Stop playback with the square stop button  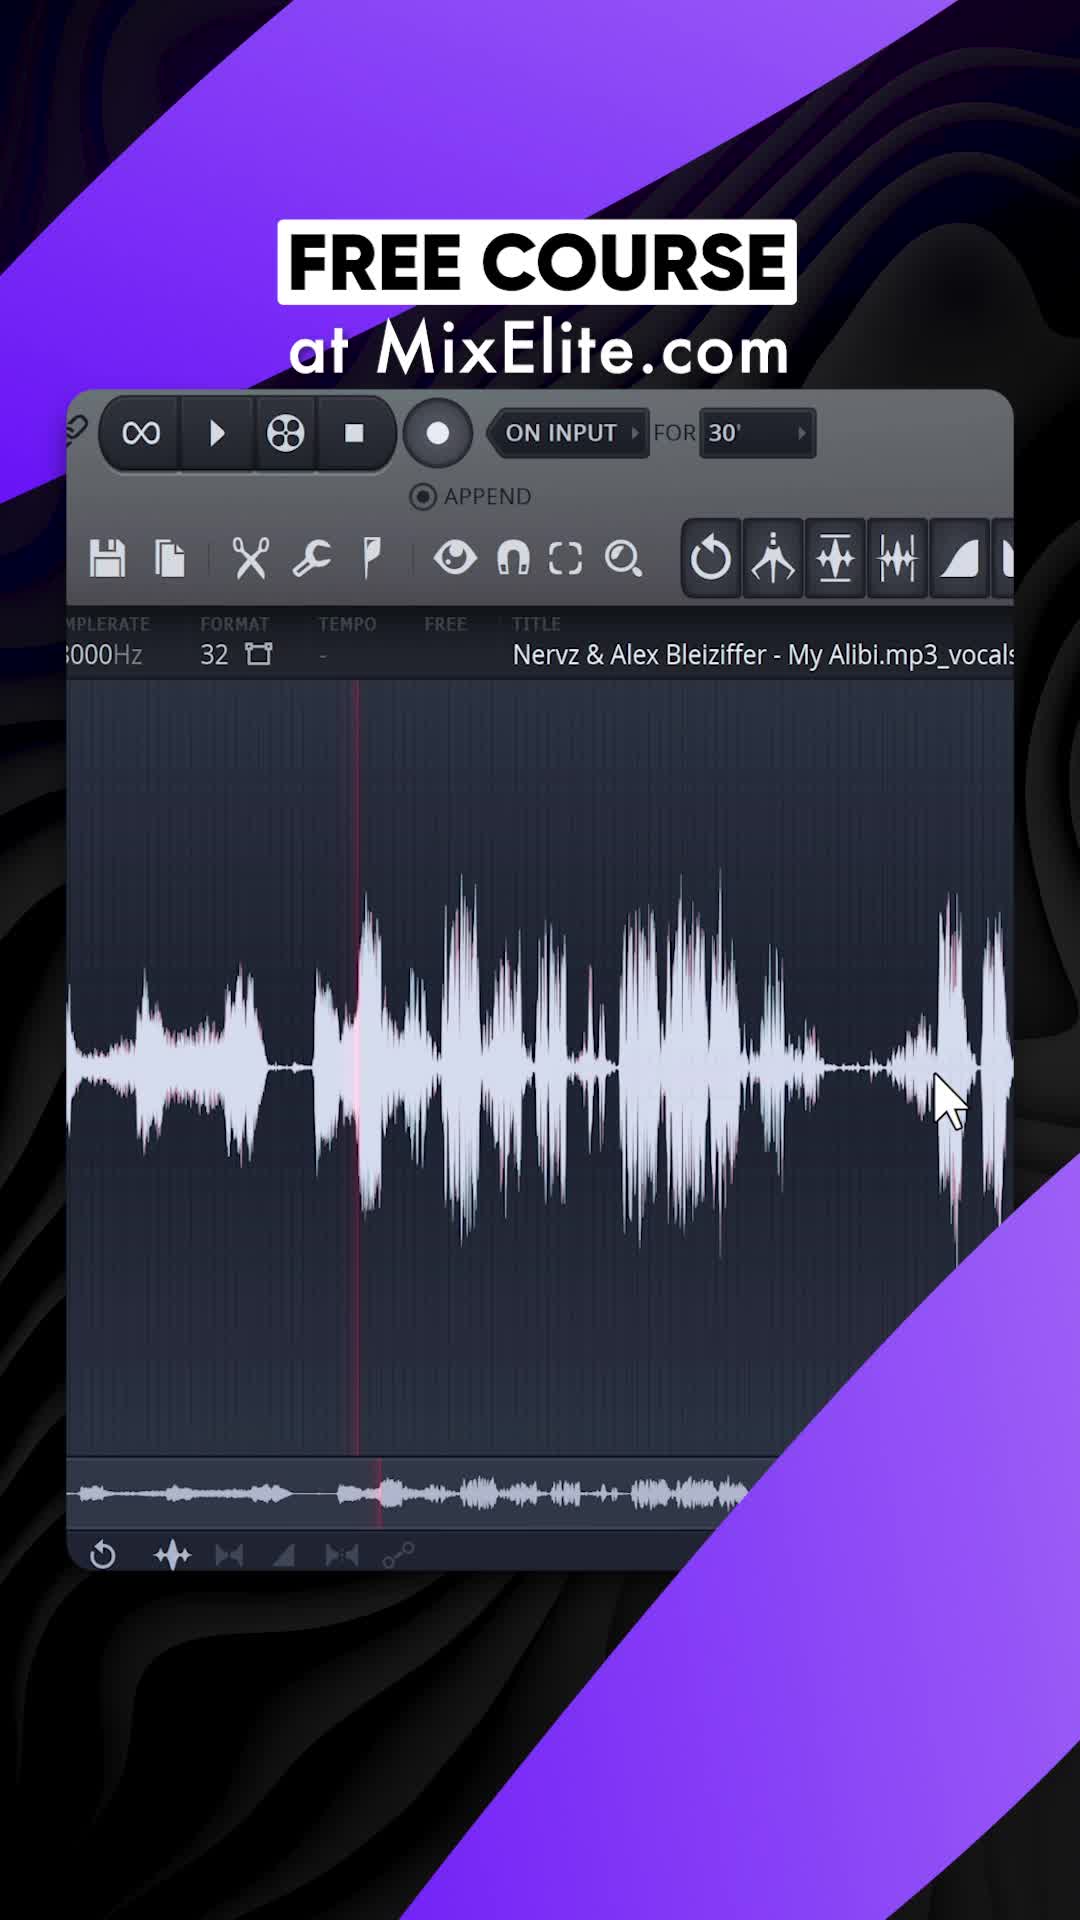pos(354,433)
